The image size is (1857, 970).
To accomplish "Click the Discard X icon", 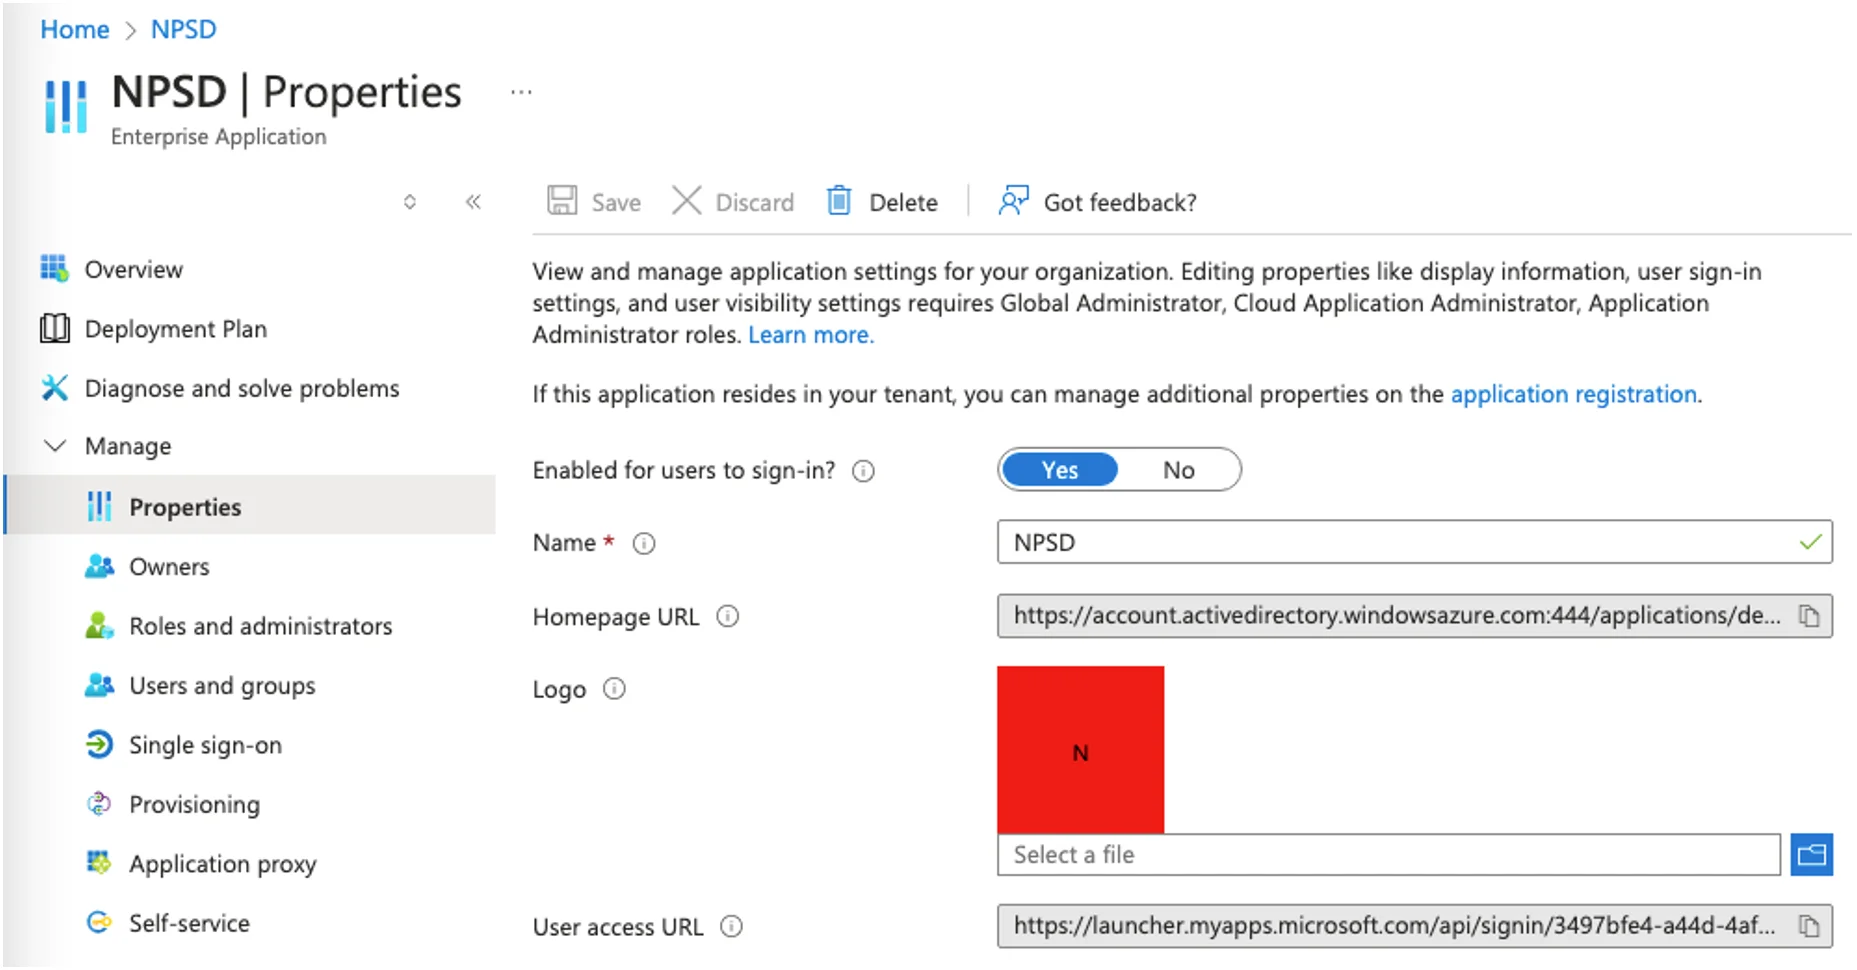I will point(686,201).
